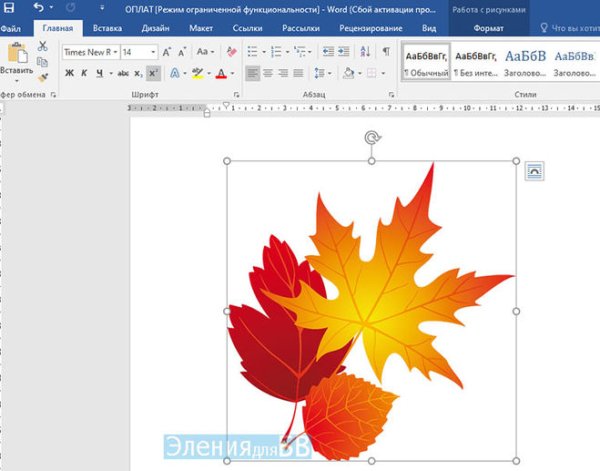Click the show paragraph marks ¶ icon
This screenshot has width=600, height=471.
click(x=386, y=52)
